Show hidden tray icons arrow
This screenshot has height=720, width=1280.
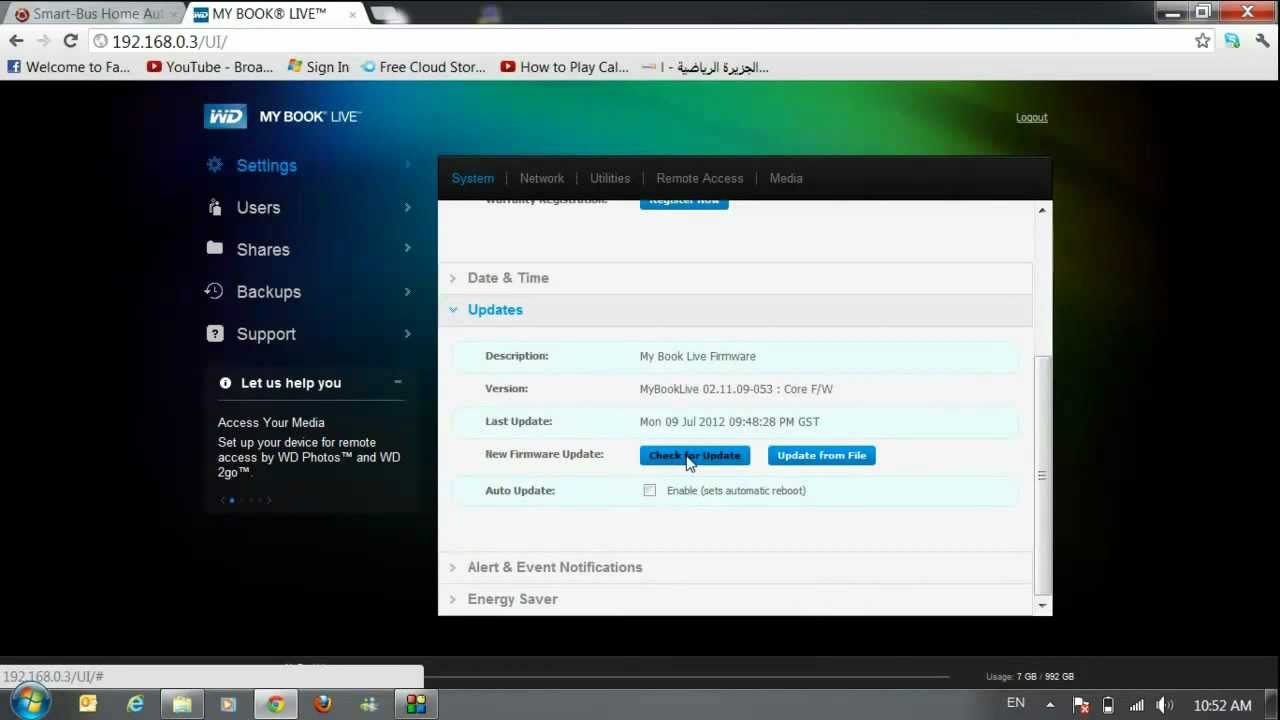(x=1050, y=705)
